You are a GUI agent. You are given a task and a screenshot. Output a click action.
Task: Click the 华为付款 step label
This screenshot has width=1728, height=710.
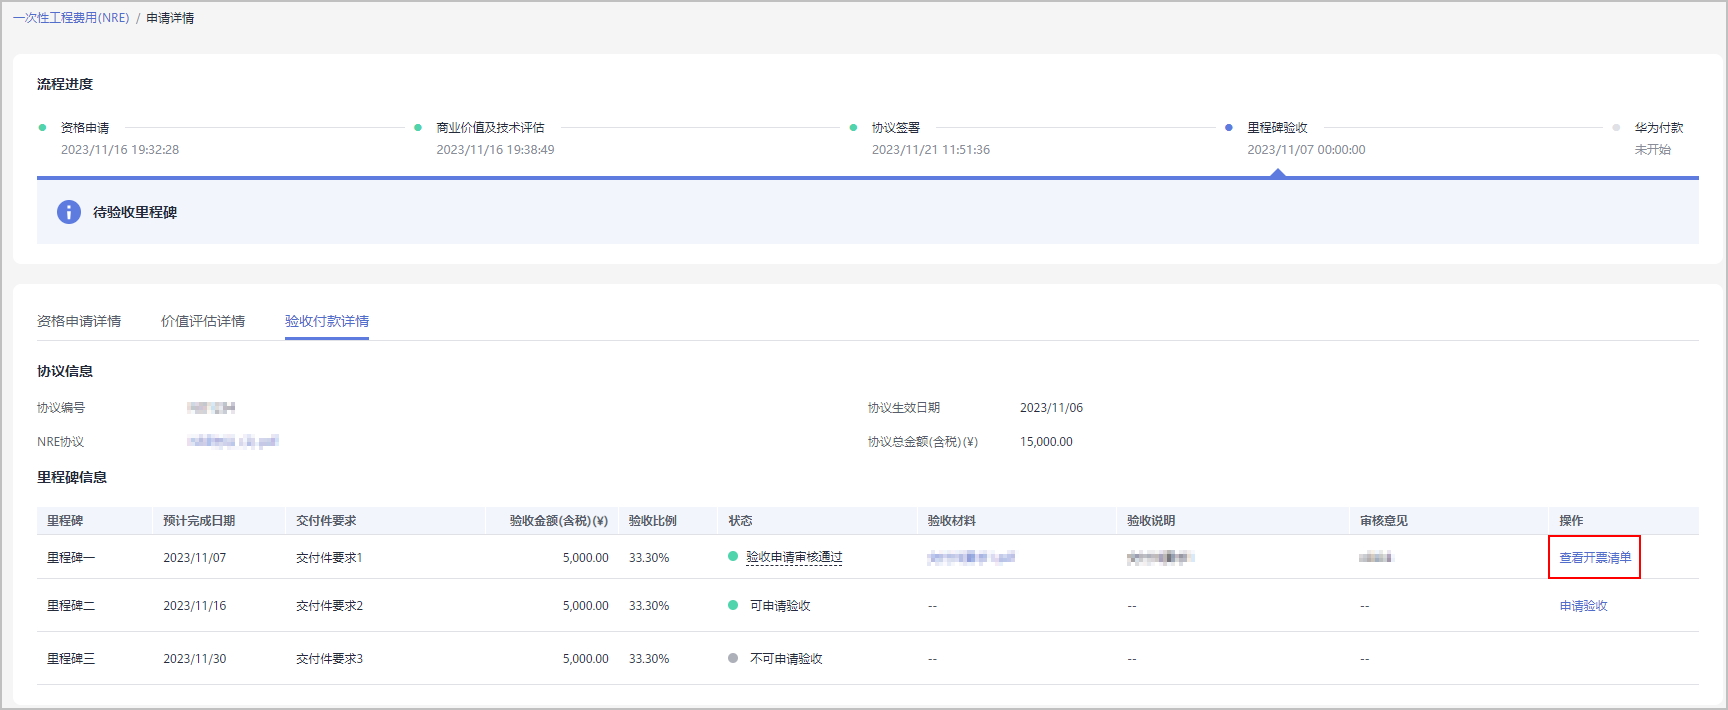[x=1659, y=128]
